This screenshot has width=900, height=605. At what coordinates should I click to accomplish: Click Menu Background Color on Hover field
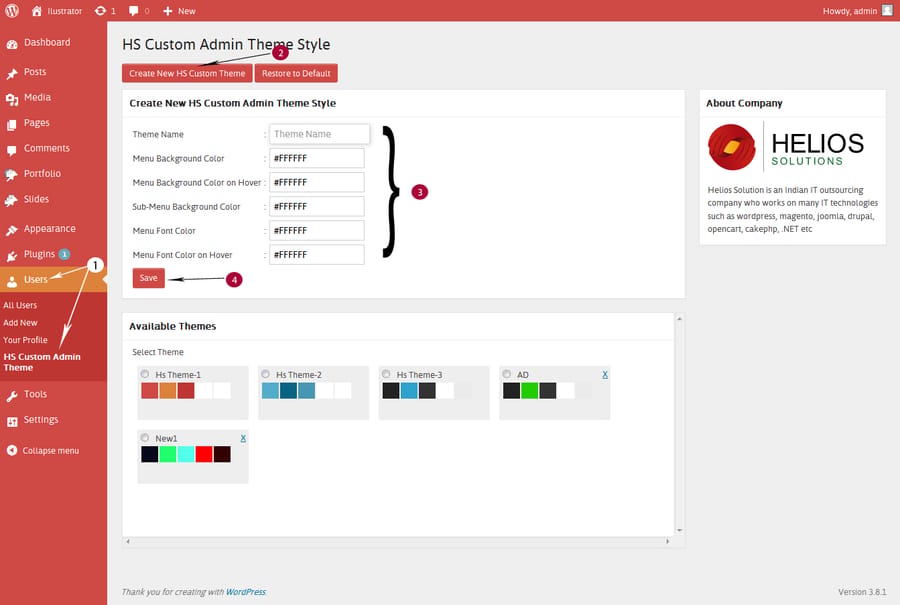317,182
